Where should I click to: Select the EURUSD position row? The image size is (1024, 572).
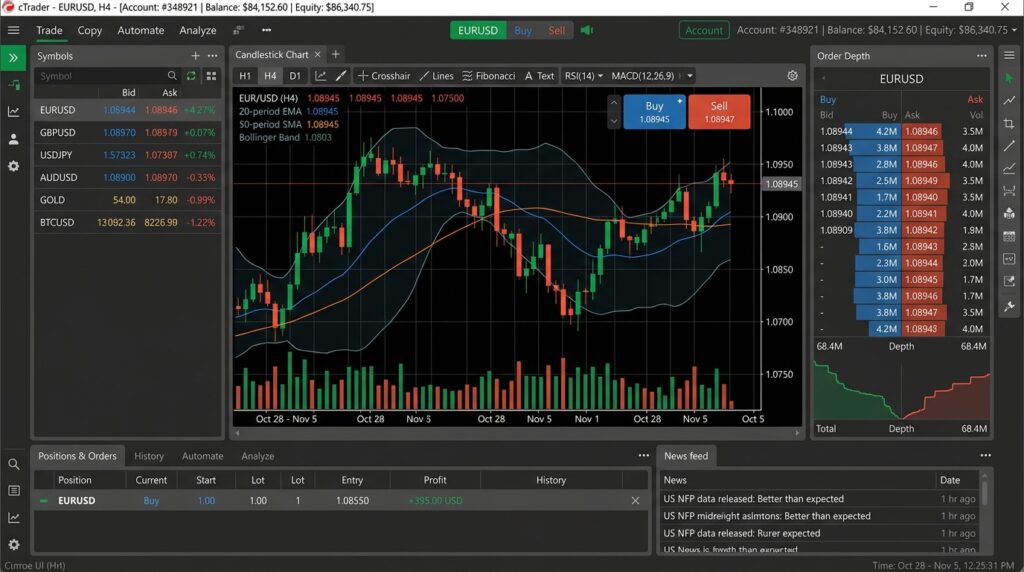(x=341, y=501)
